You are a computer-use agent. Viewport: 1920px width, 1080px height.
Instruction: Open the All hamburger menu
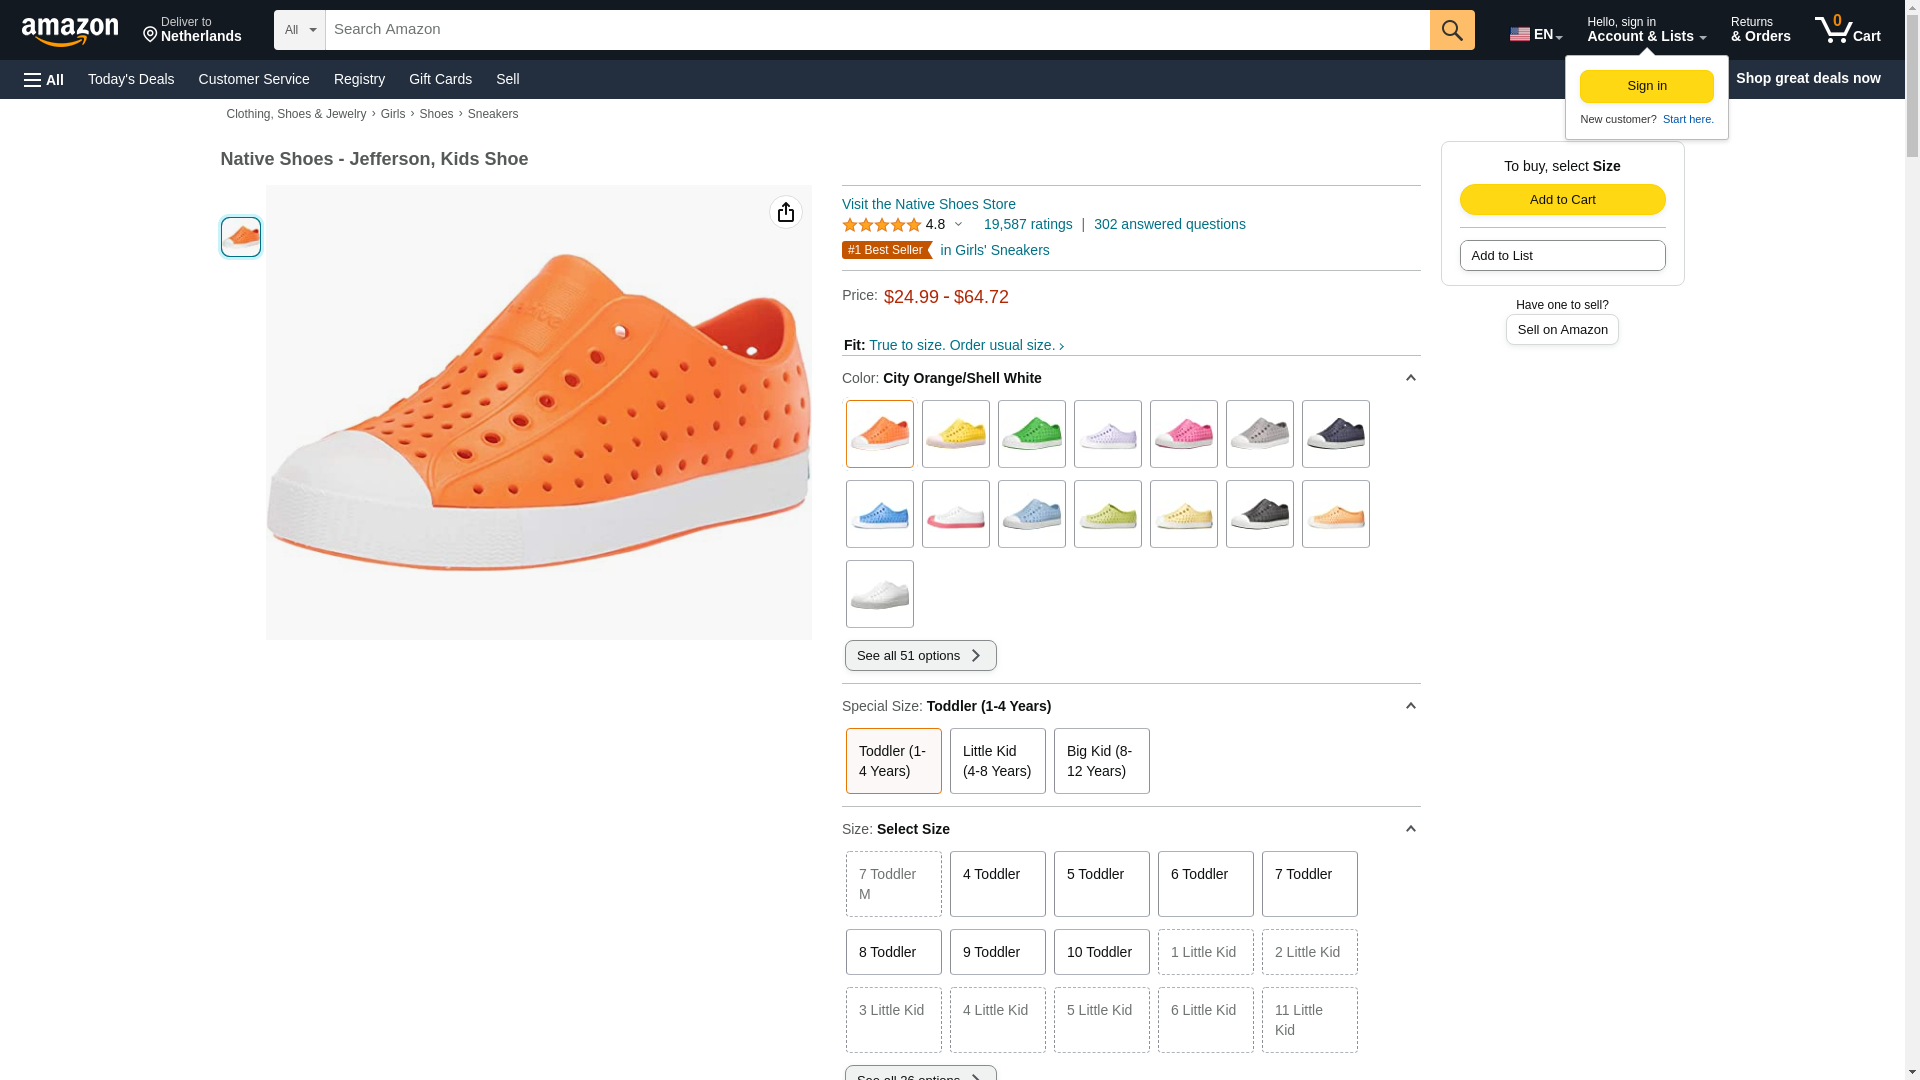click(44, 79)
